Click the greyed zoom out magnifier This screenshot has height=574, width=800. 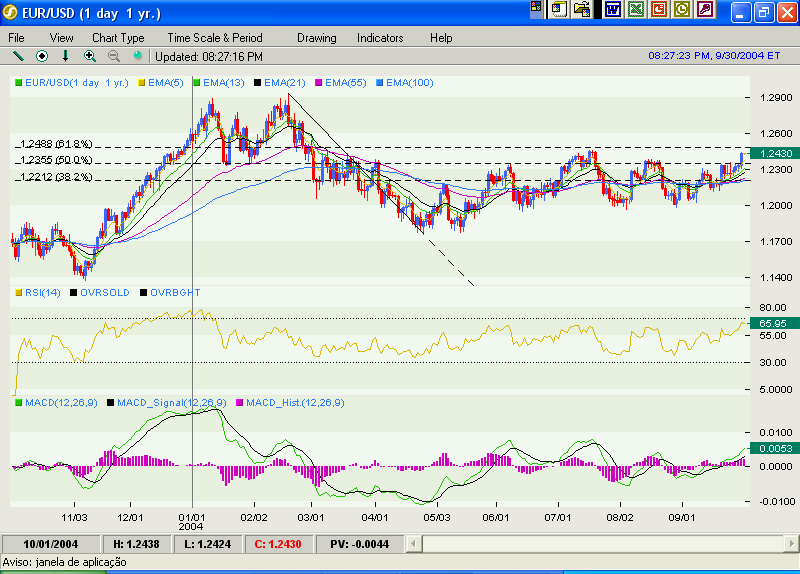coord(114,56)
